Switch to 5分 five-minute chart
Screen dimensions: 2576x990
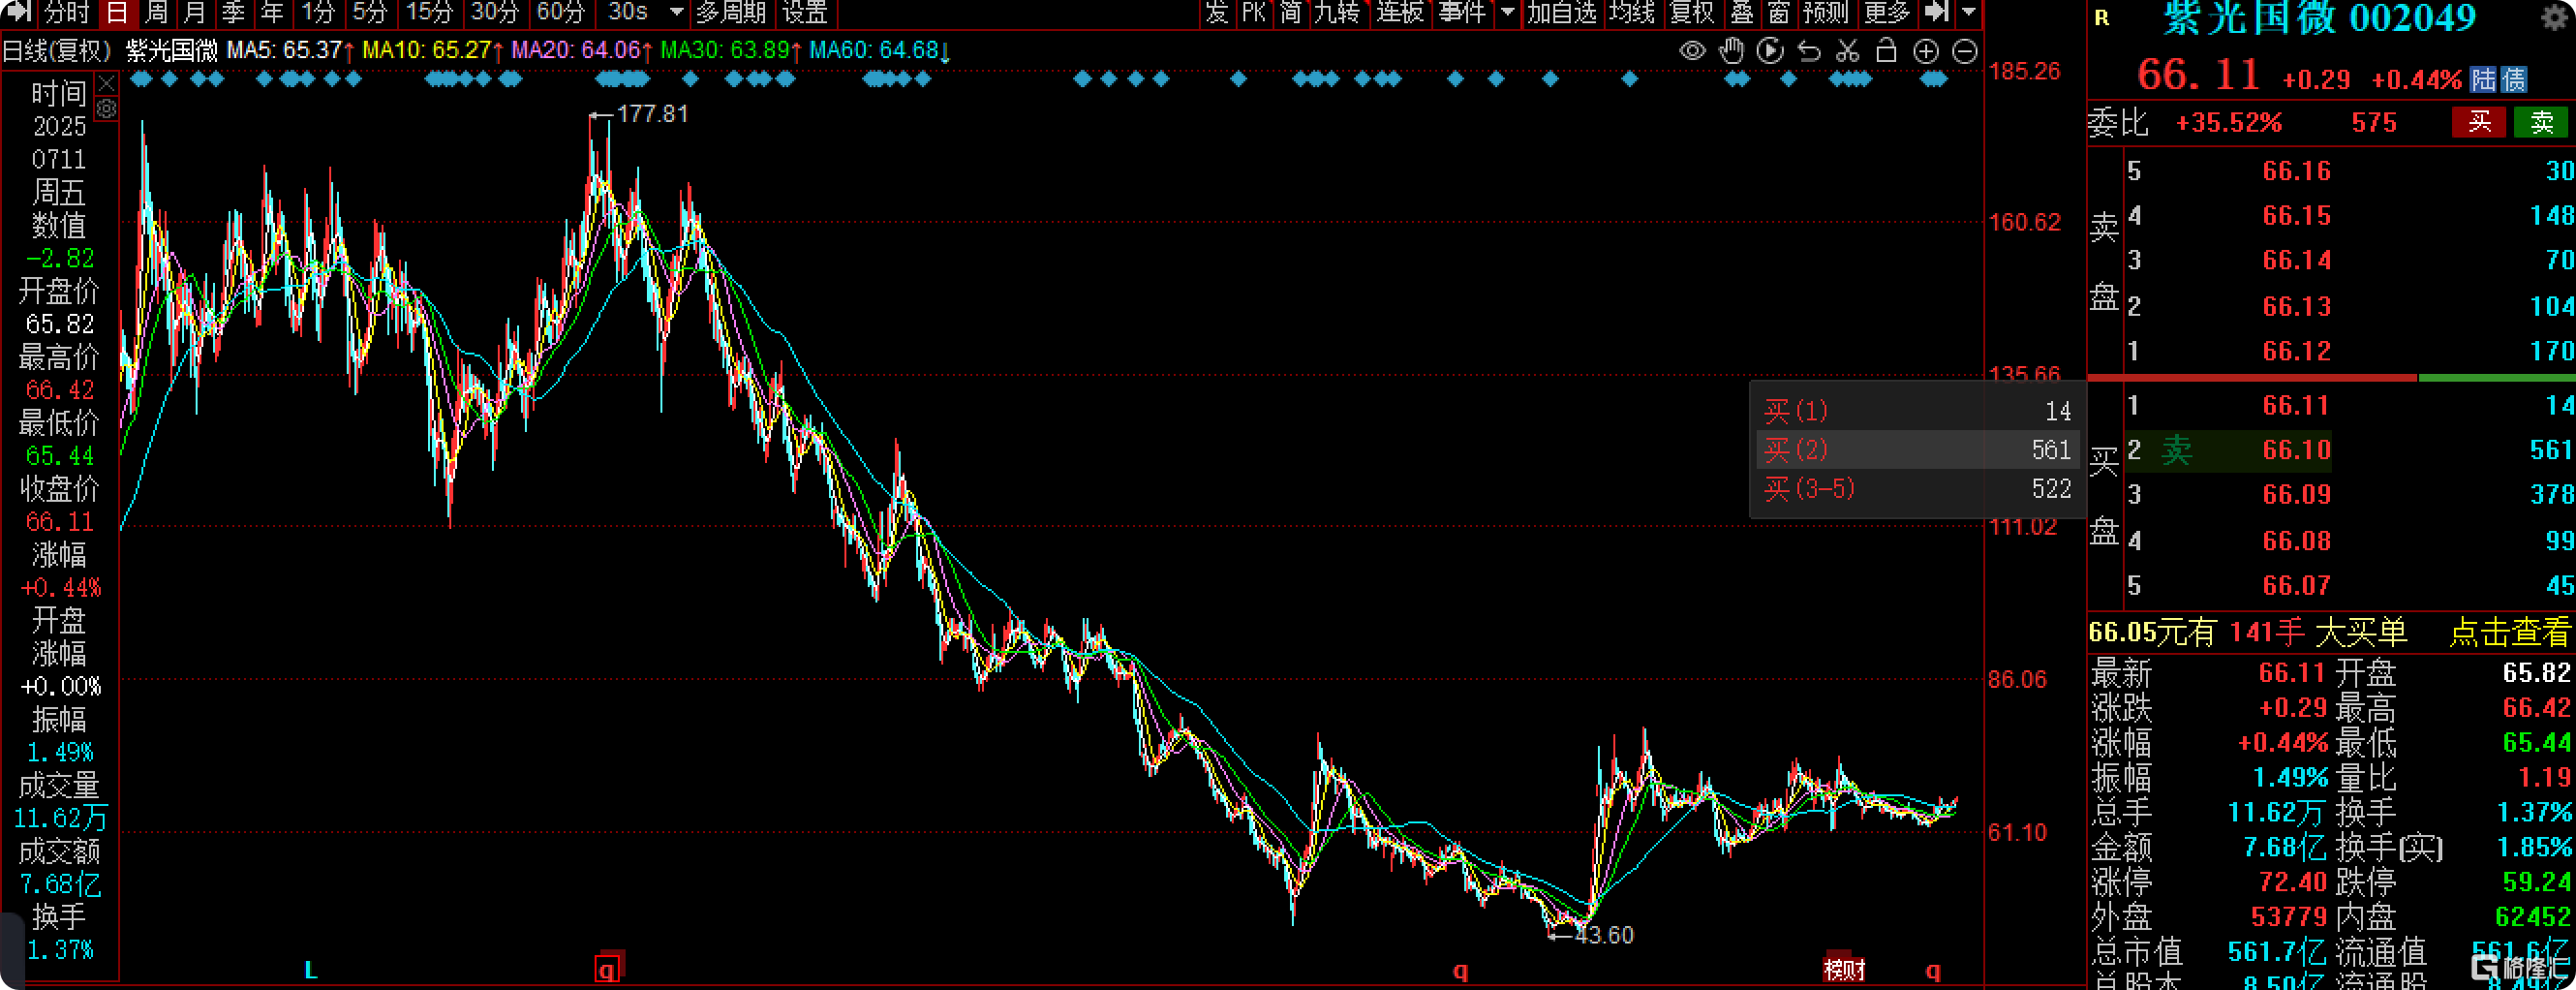tap(369, 13)
